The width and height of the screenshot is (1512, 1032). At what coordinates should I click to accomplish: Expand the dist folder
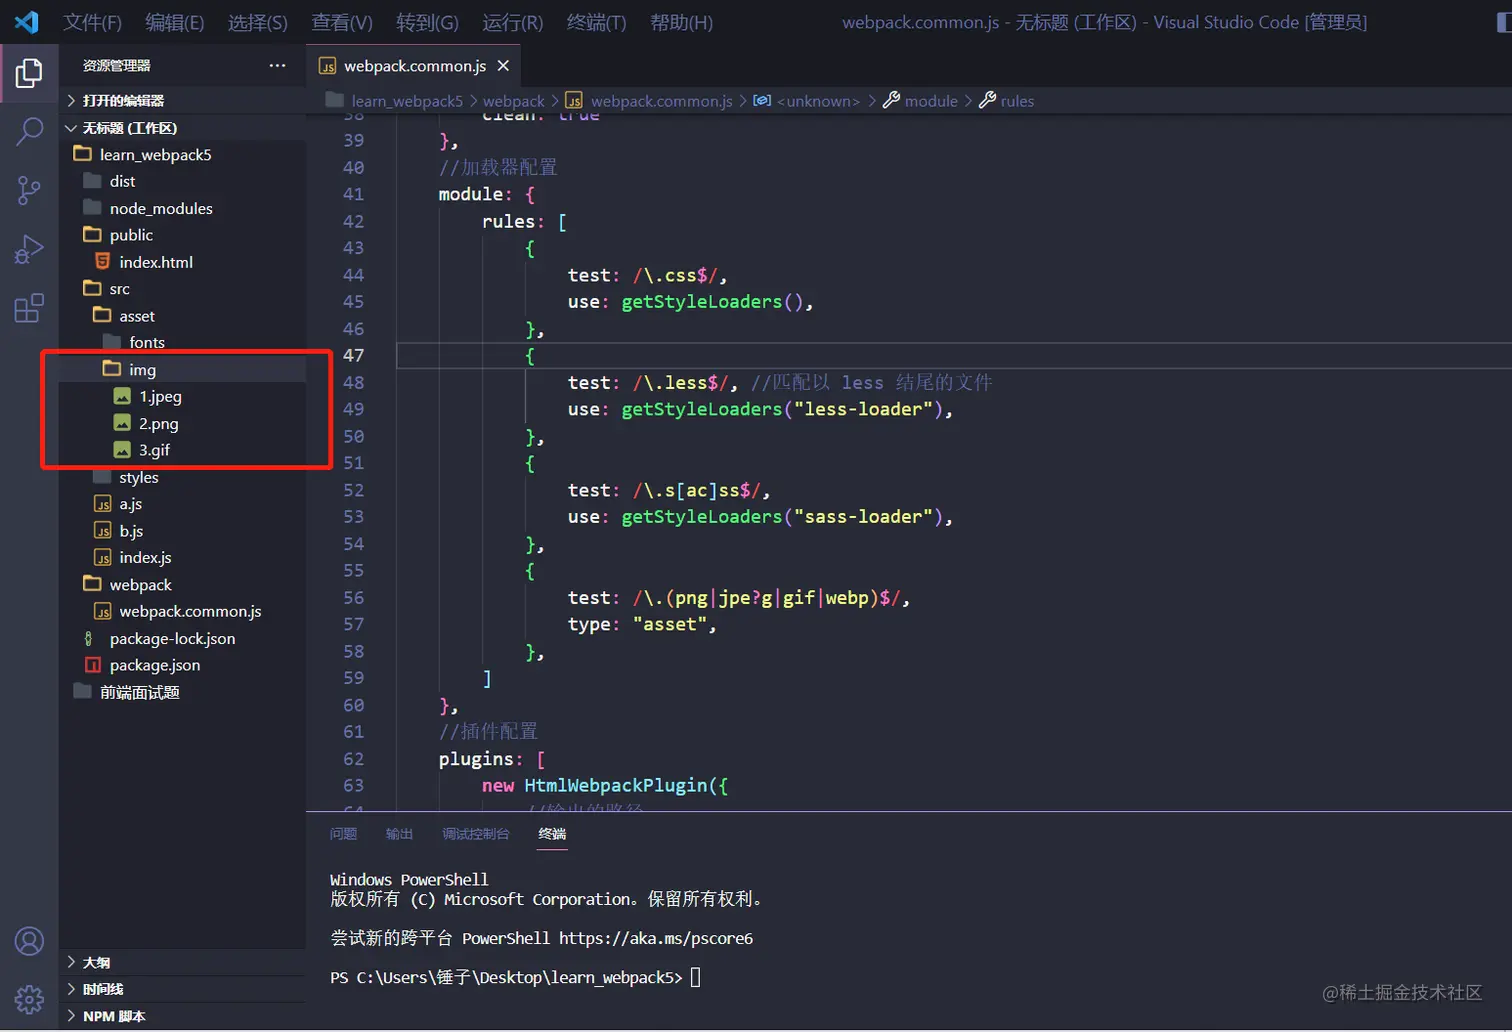coord(182,181)
